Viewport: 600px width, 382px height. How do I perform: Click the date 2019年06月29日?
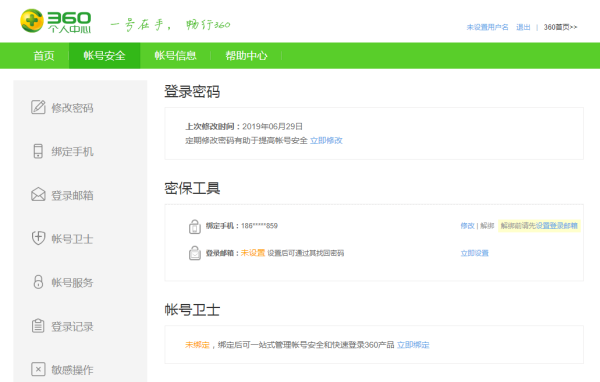click(x=272, y=126)
